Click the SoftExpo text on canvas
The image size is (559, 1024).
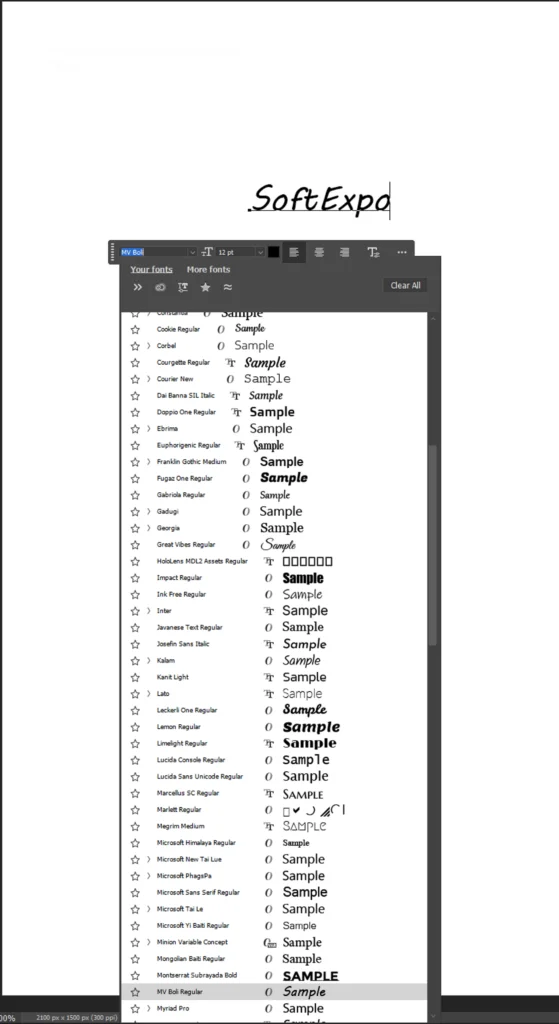(321, 198)
